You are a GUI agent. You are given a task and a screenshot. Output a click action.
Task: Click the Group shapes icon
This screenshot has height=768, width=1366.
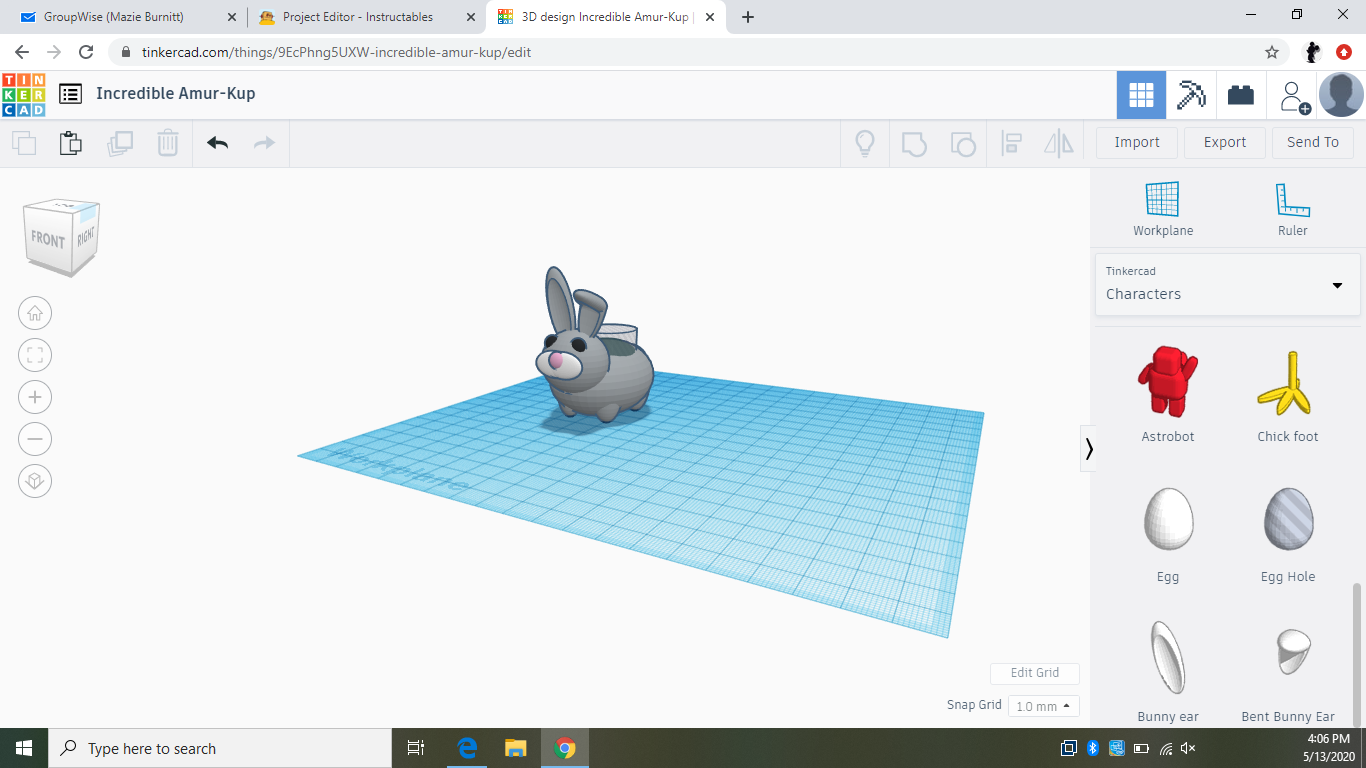[x=915, y=143]
